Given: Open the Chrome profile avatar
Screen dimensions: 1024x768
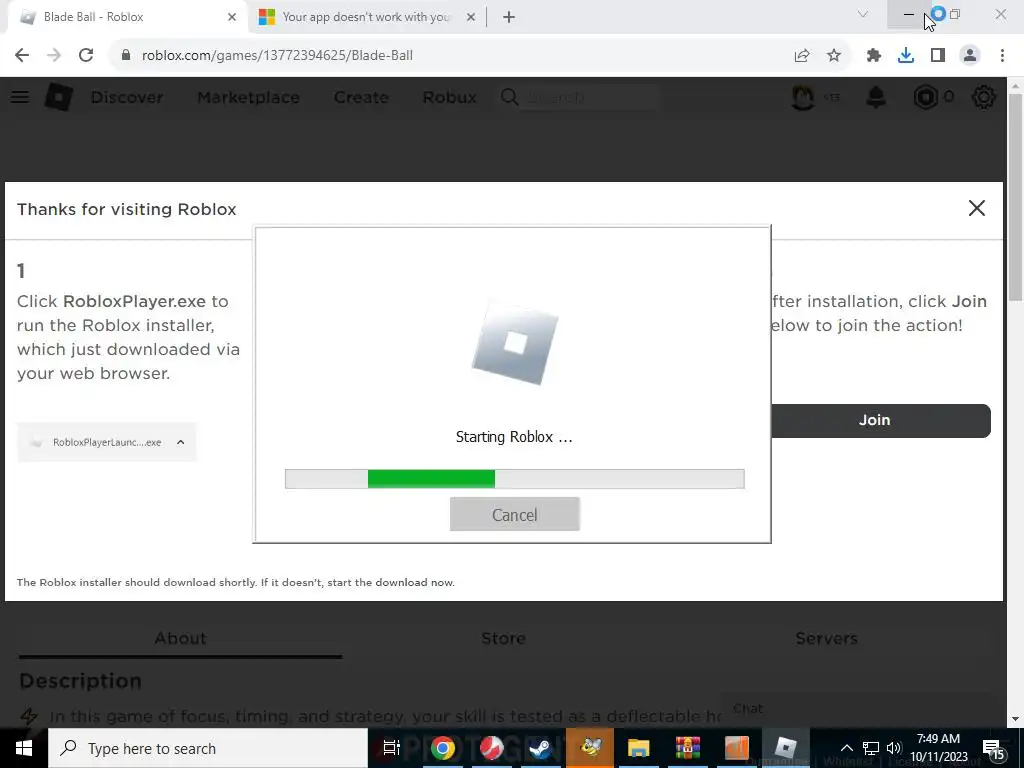Looking at the screenshot, I should [970, 56].
